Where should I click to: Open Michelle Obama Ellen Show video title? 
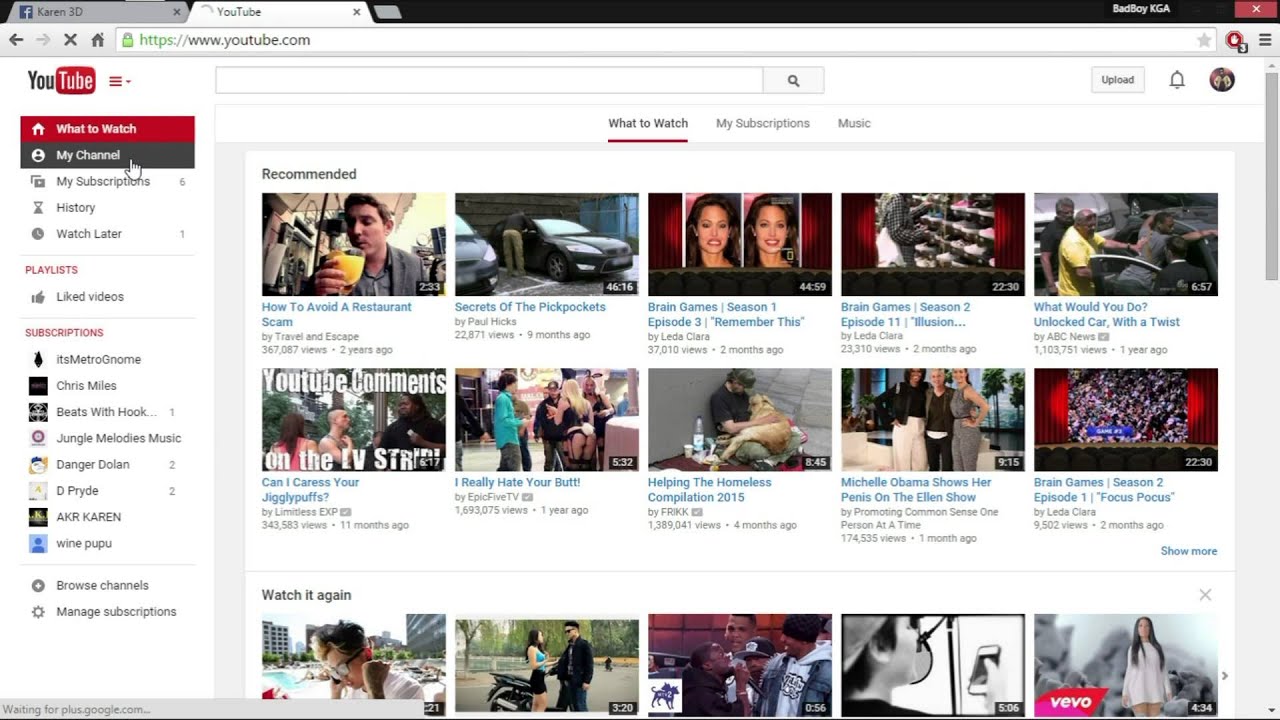[x=916, y=489]
